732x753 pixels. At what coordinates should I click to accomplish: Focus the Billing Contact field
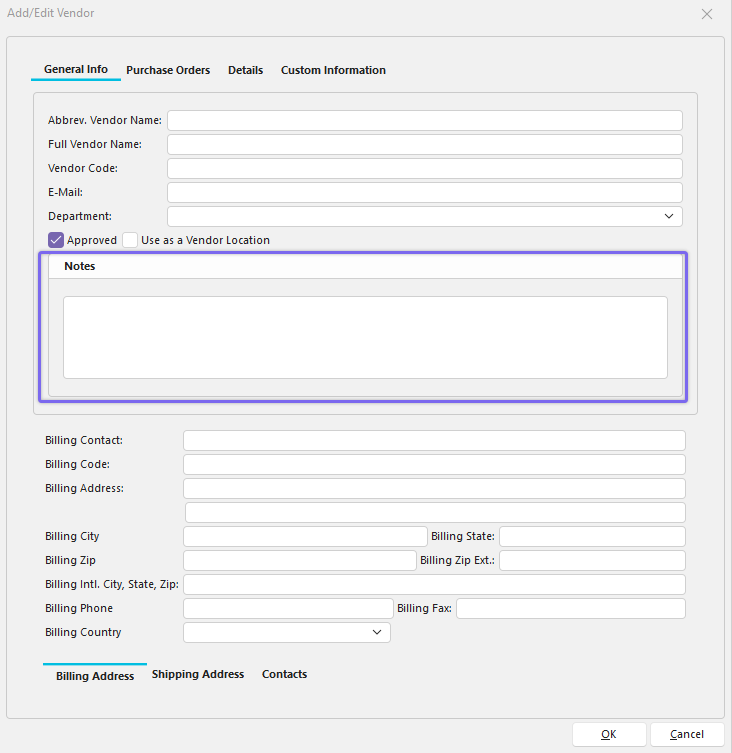[x=434, y=440]
